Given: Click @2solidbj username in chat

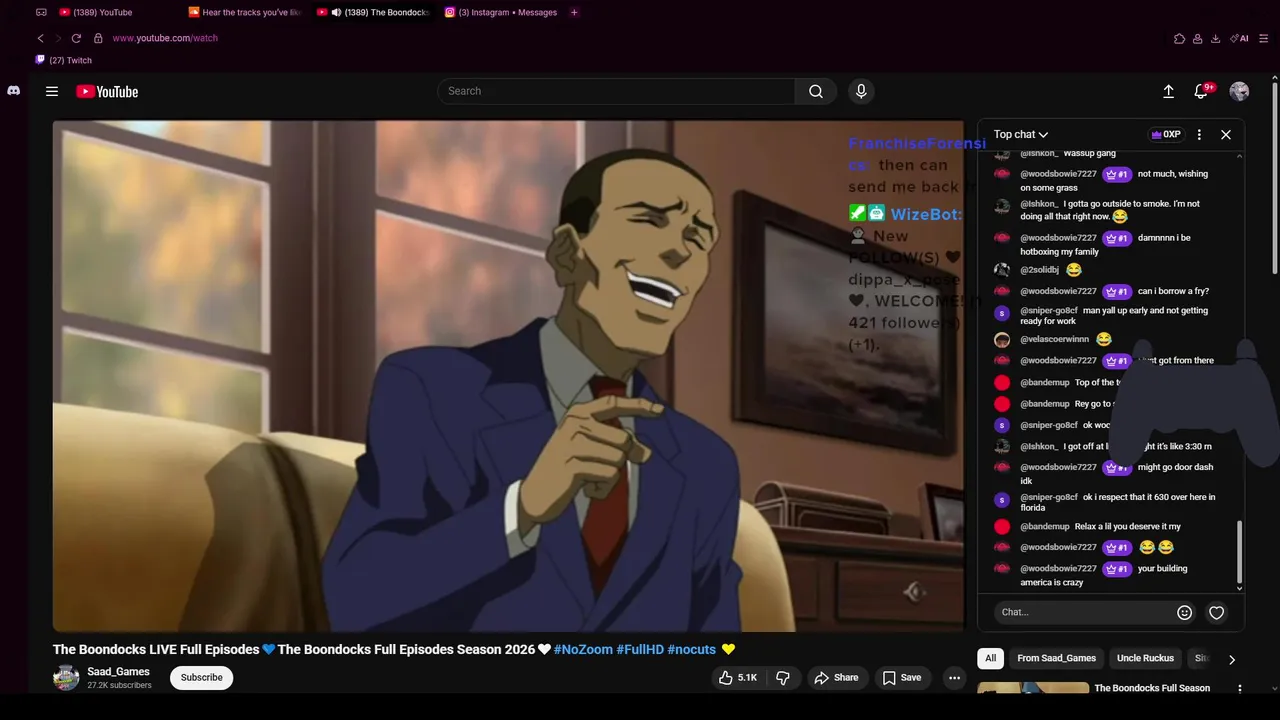Looking at the screenshot, I should pos(1039,270).
